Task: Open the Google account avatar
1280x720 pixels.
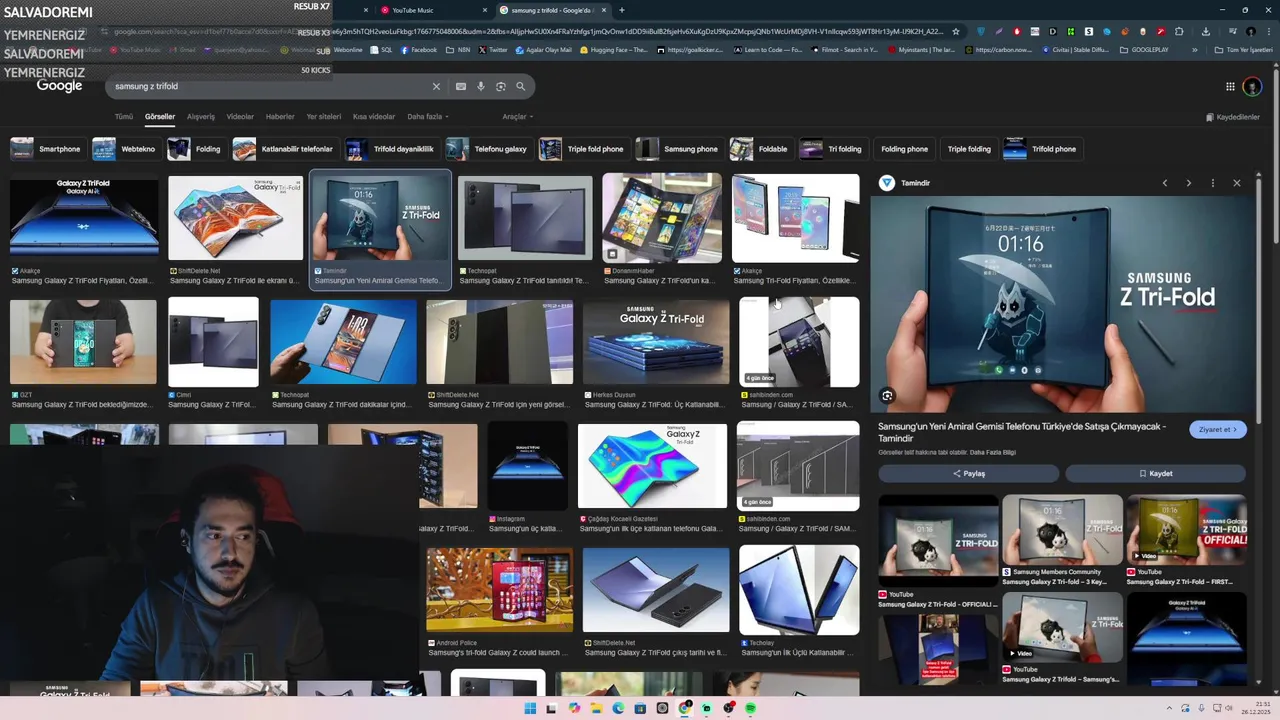Action: (x=1252, y=87)
